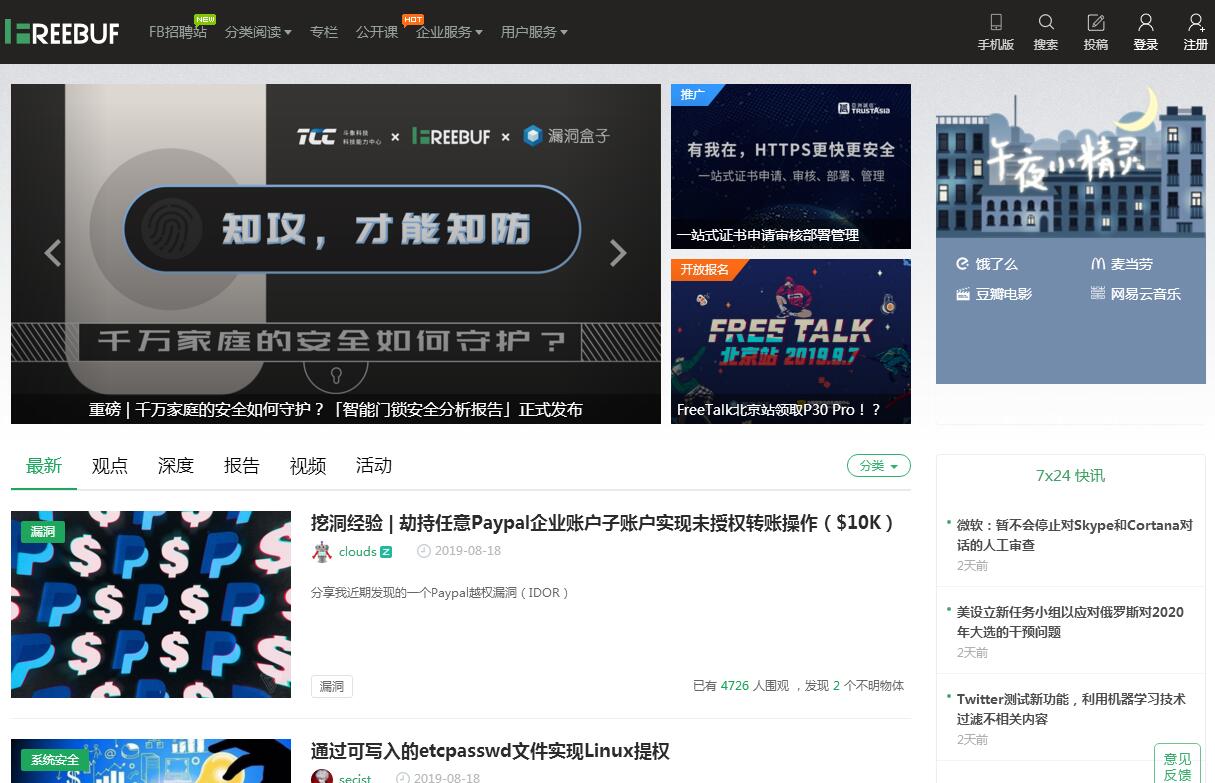Click the search (搜索) magnifier icon
1215x783 pixels.
[x=1046, y=23]
